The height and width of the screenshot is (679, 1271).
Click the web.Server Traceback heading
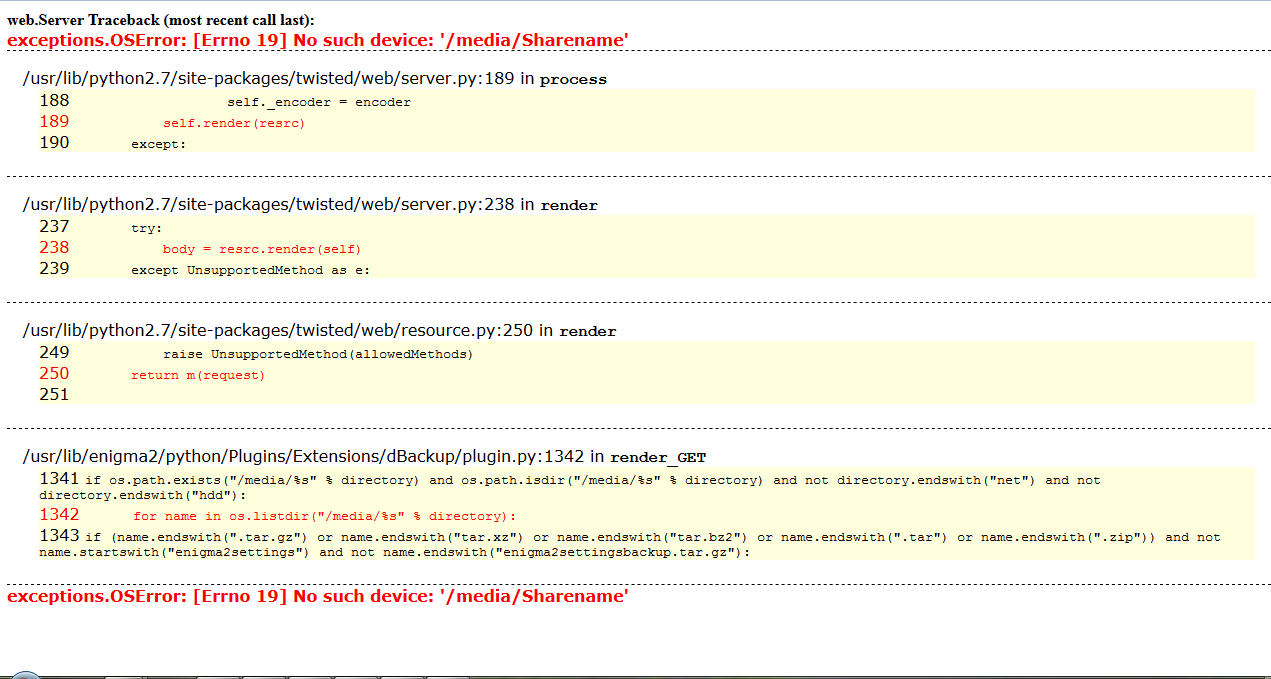pyautogui.click(x=160, y=21)
